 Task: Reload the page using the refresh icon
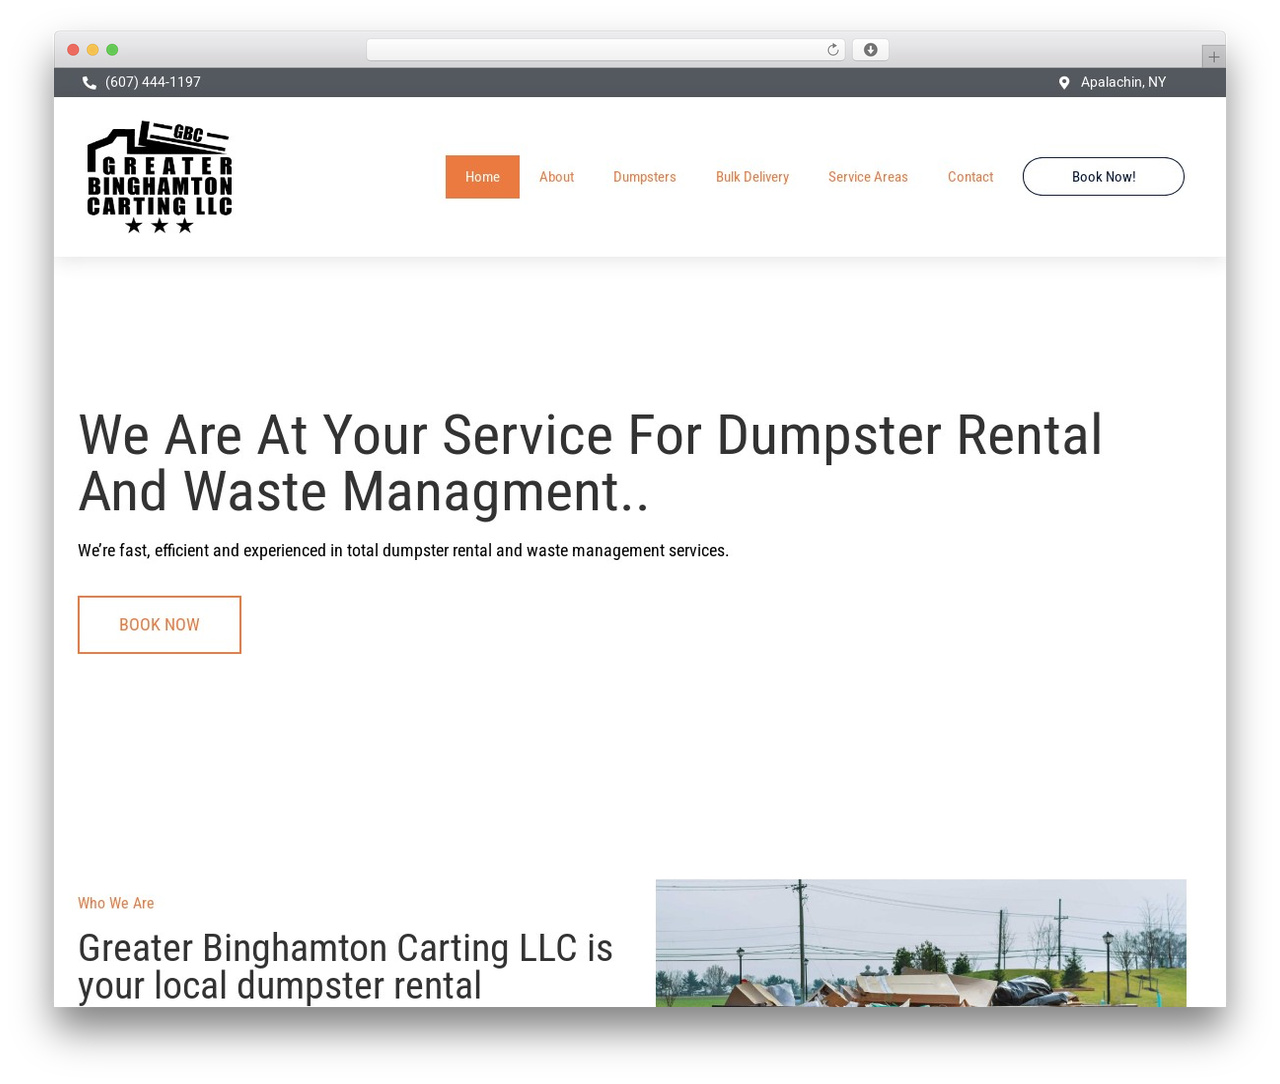coord(833,50)
